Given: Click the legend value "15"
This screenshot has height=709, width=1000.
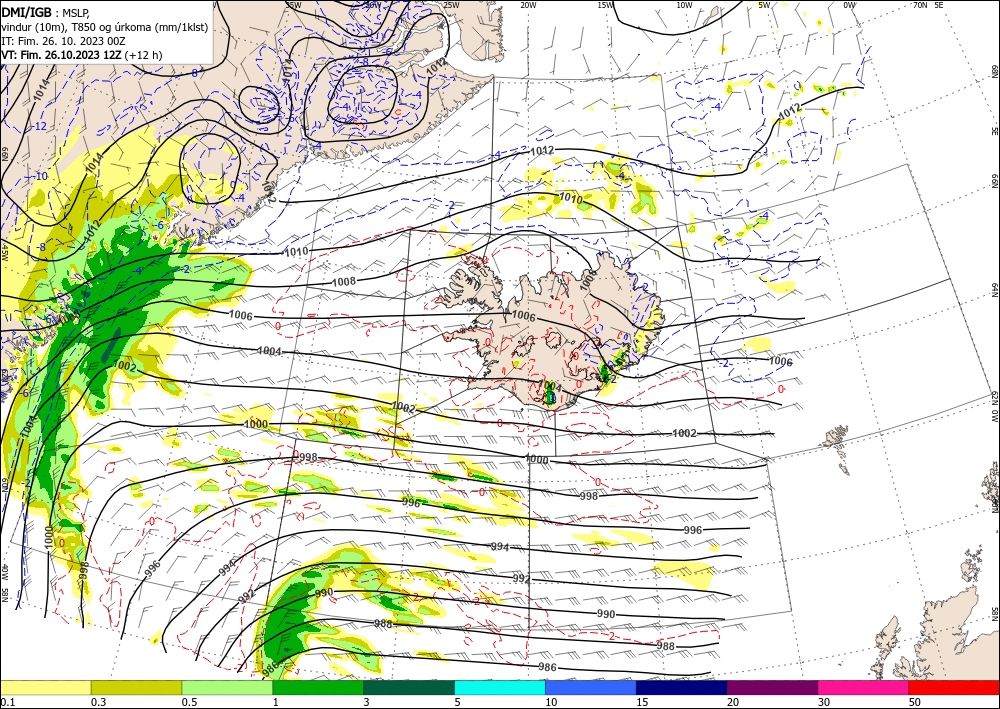Looking at the screenshot, I should (x=642, y=702).
